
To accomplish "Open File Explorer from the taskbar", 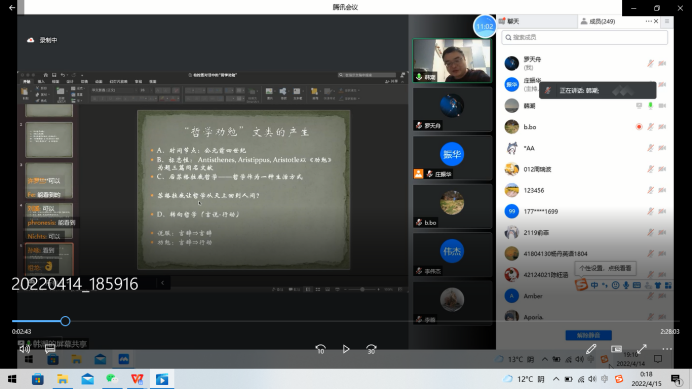I will point(62,379).
